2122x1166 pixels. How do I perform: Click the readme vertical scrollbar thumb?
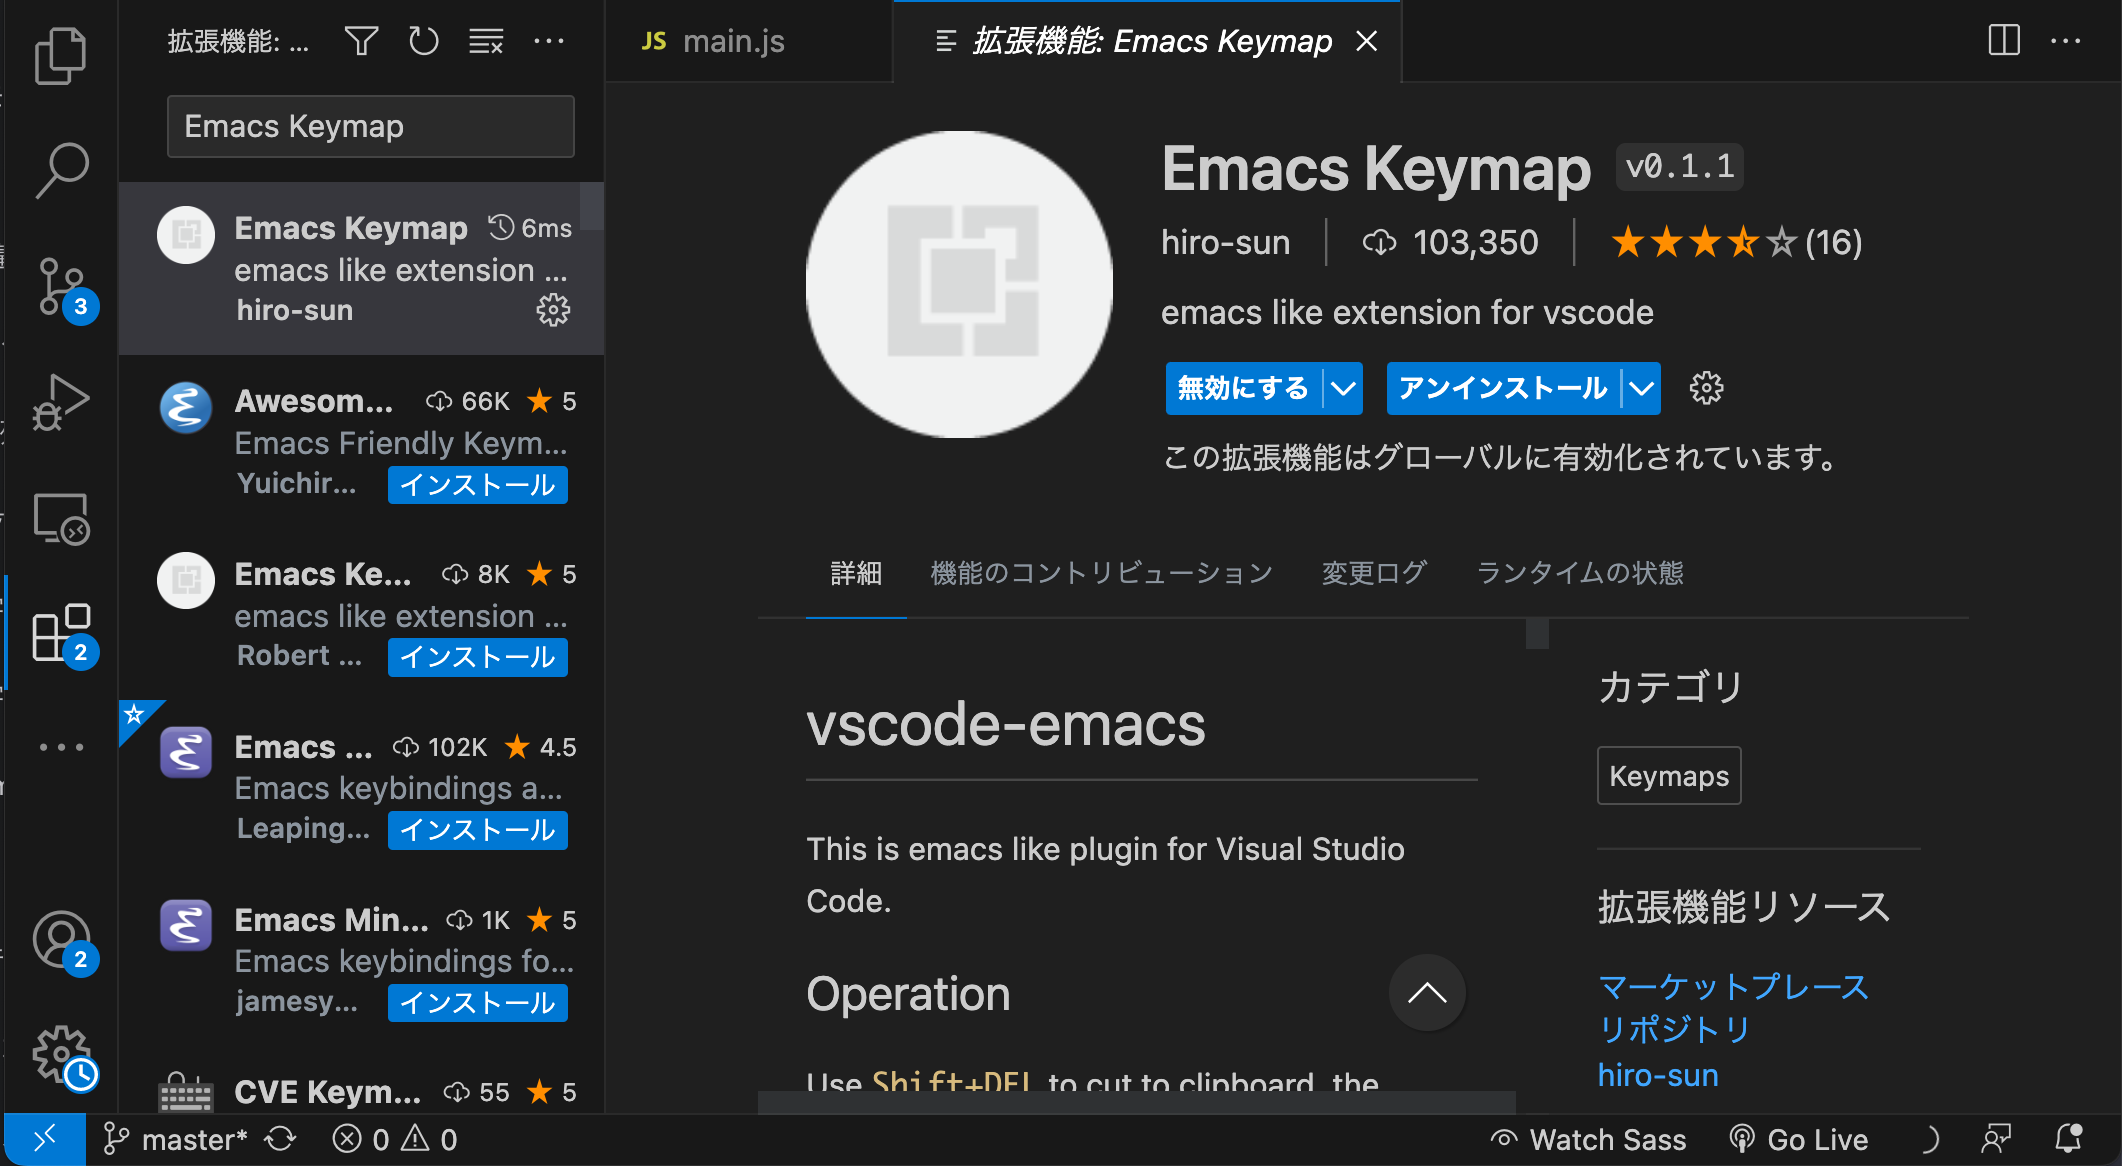pos(1537,634)
